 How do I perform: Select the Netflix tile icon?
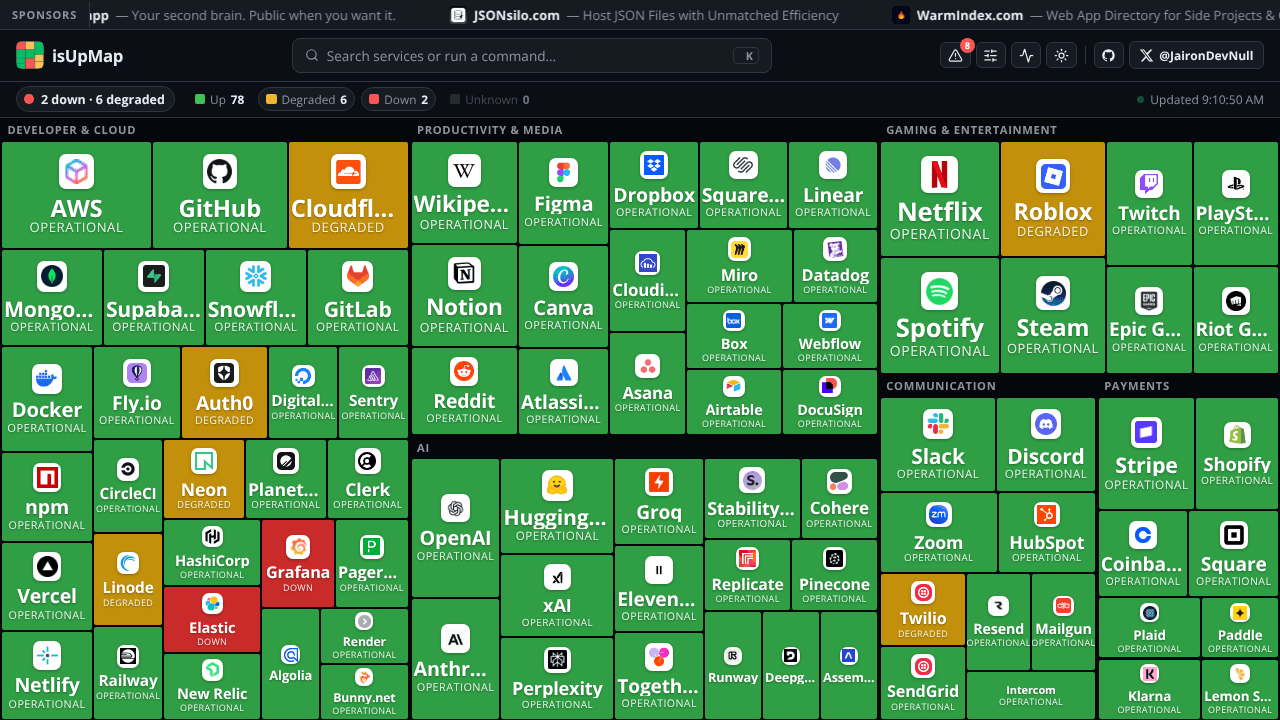[939, 174]
